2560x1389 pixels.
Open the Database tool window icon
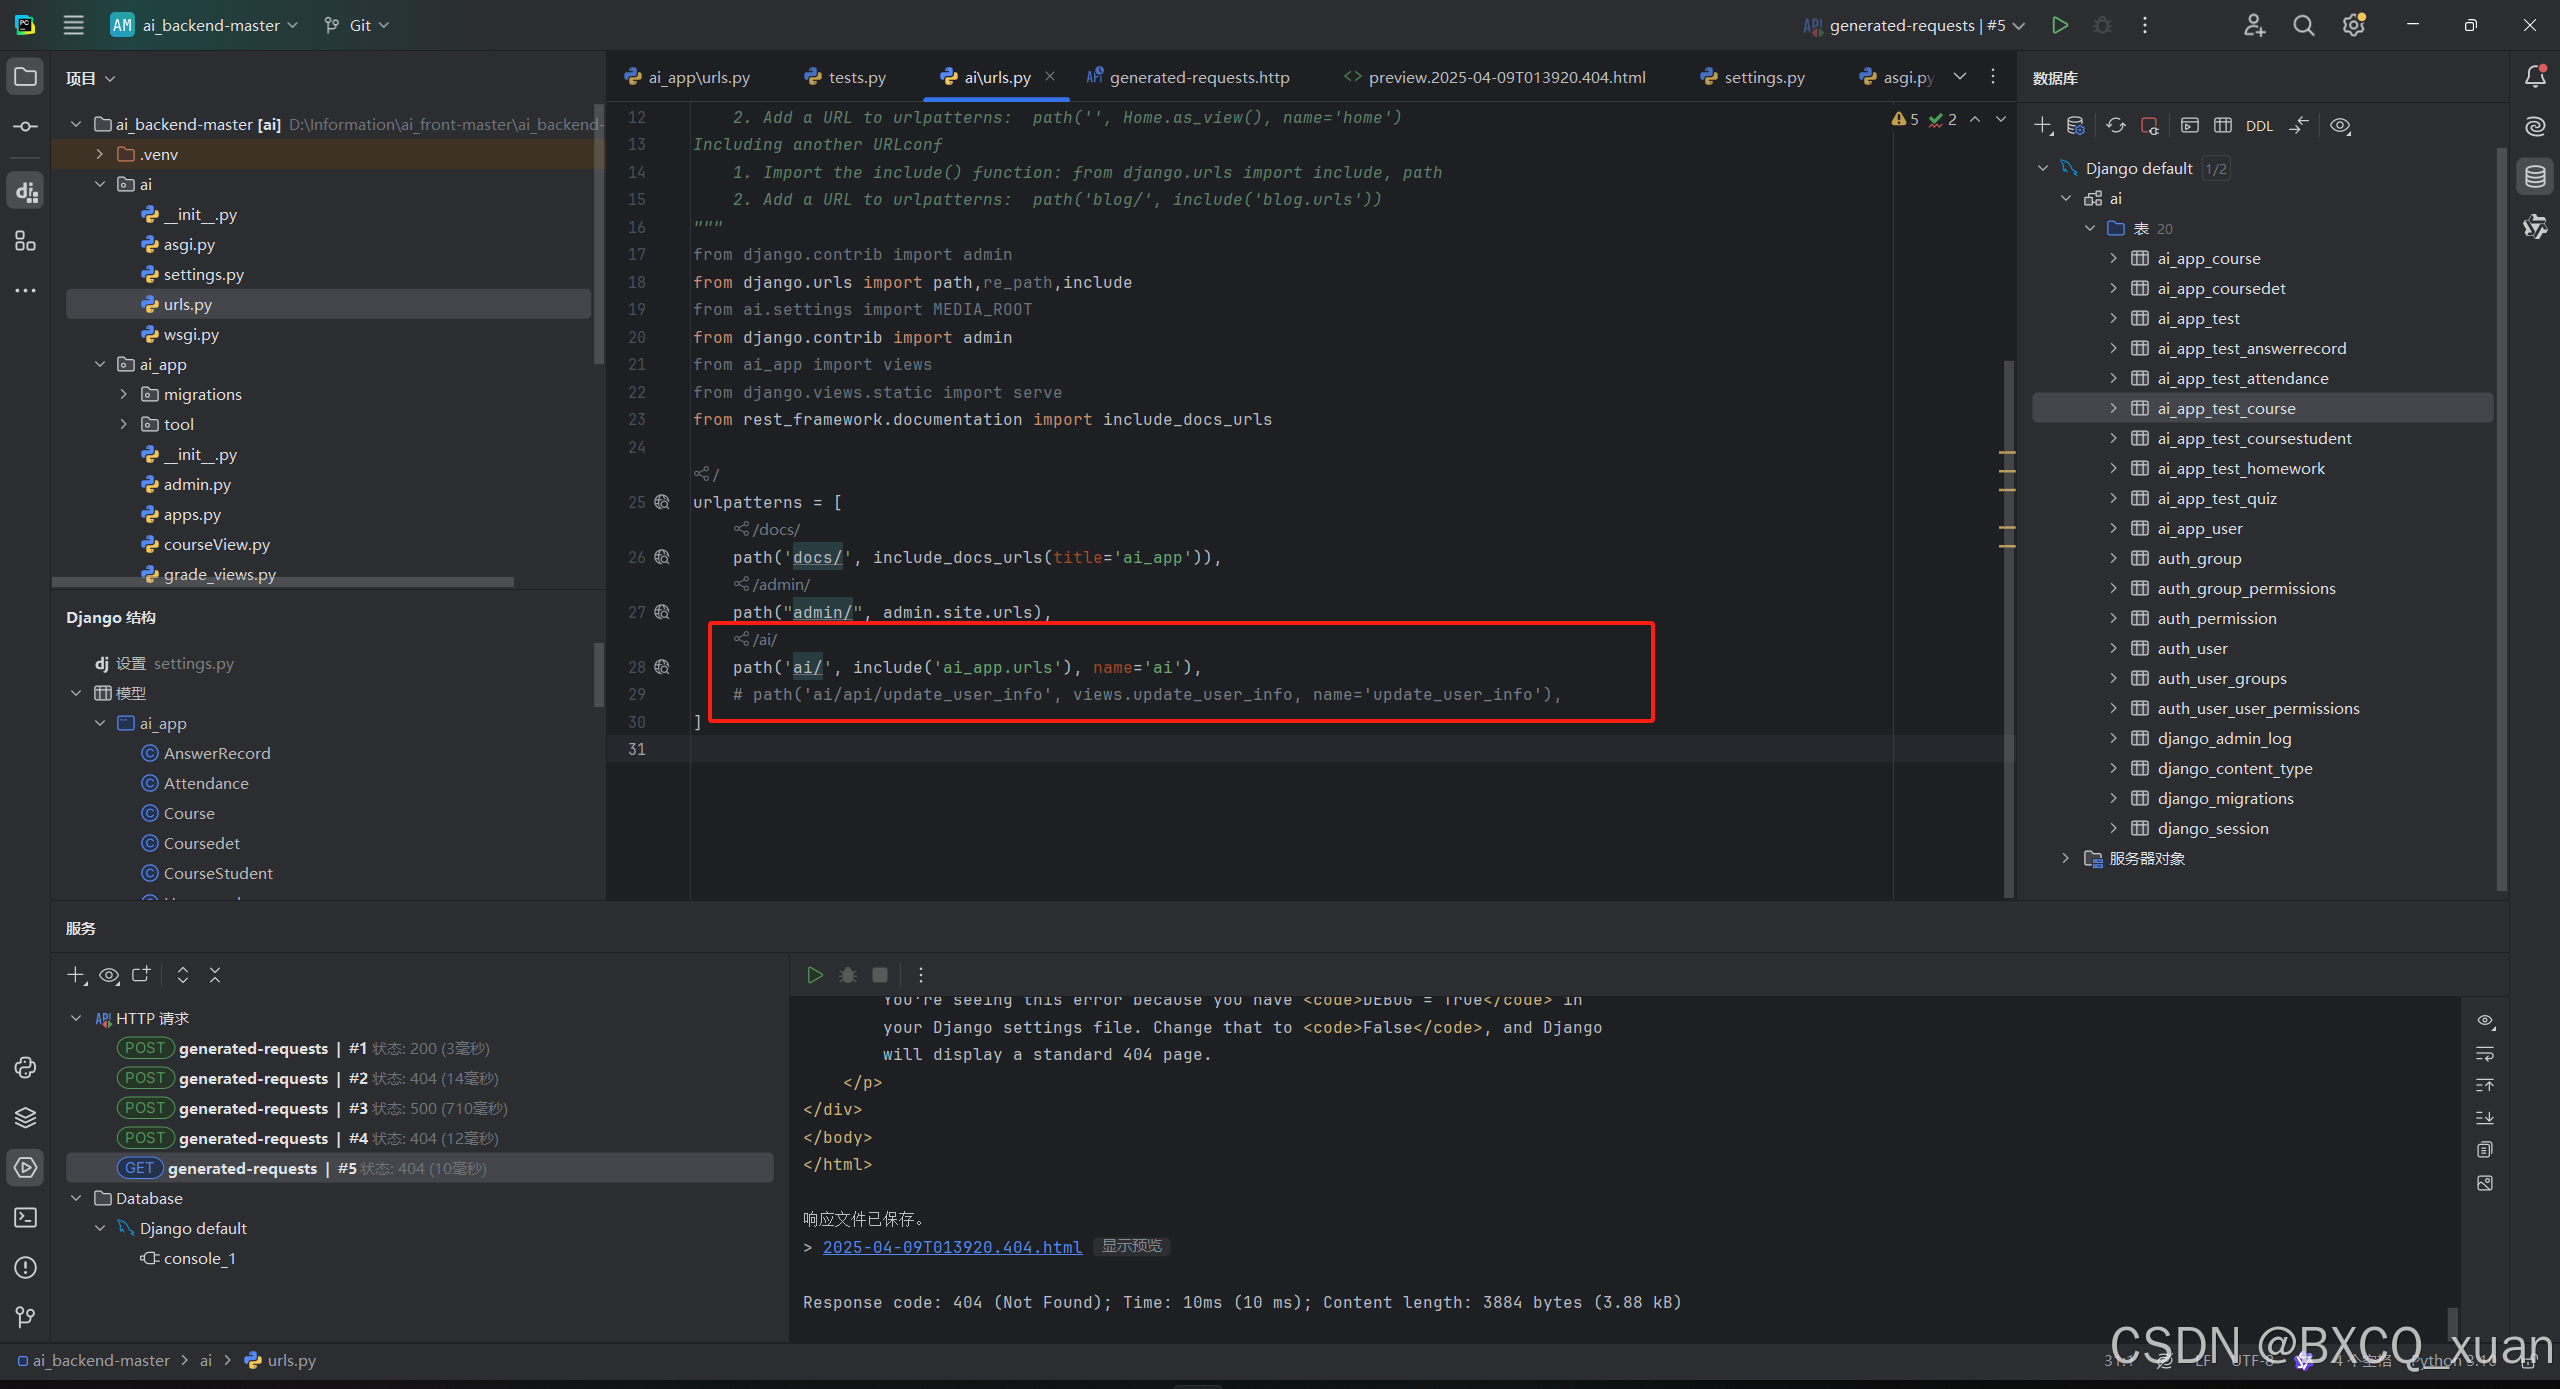click(x=2535, y=177)
